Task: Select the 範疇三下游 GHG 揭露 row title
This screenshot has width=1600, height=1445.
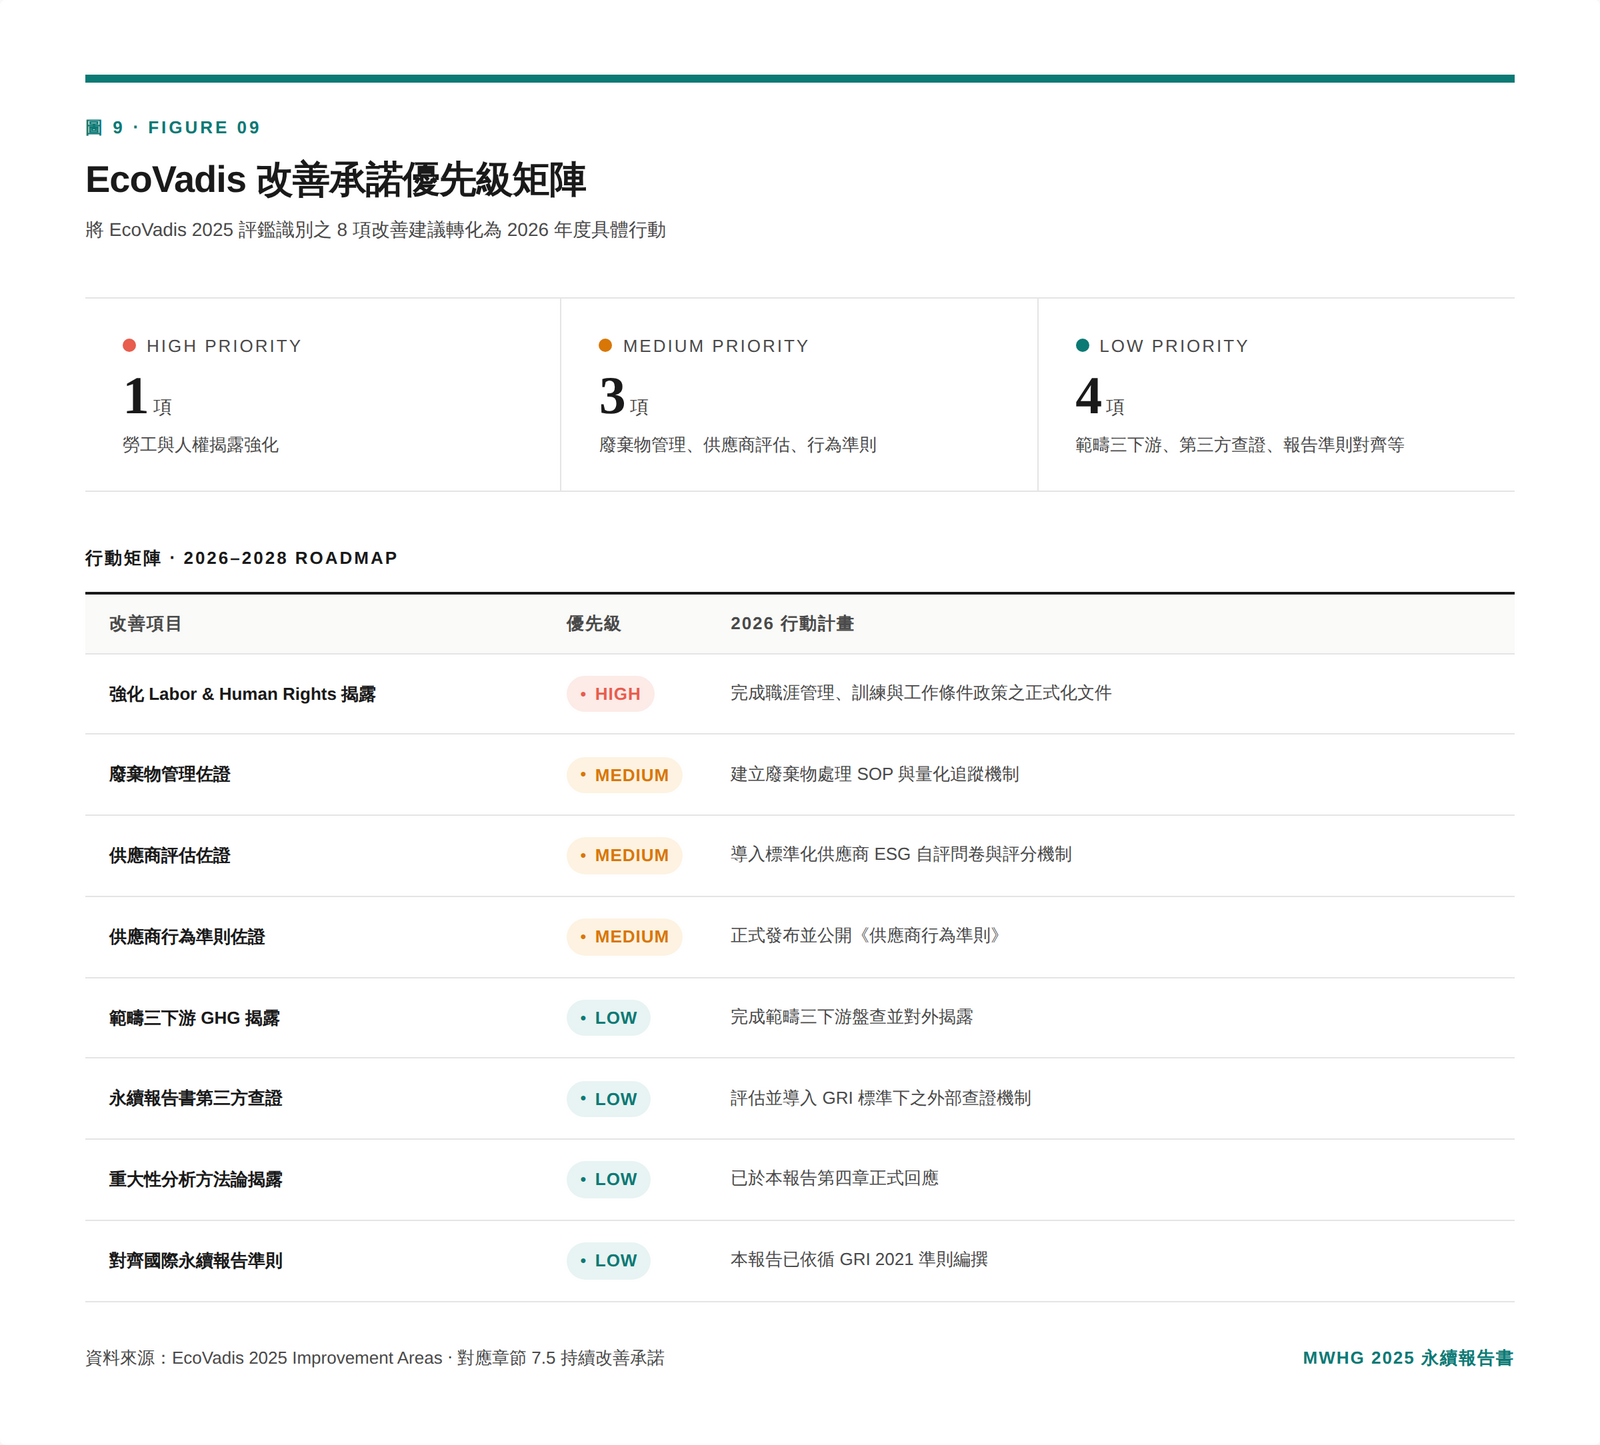Action: 194,1018
